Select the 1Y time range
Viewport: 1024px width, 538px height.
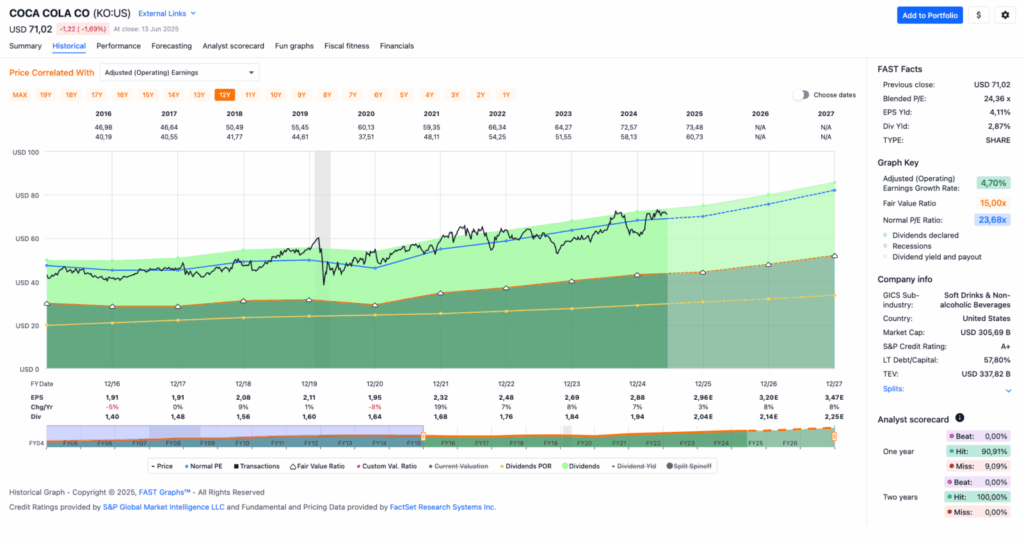coord(506,95)
